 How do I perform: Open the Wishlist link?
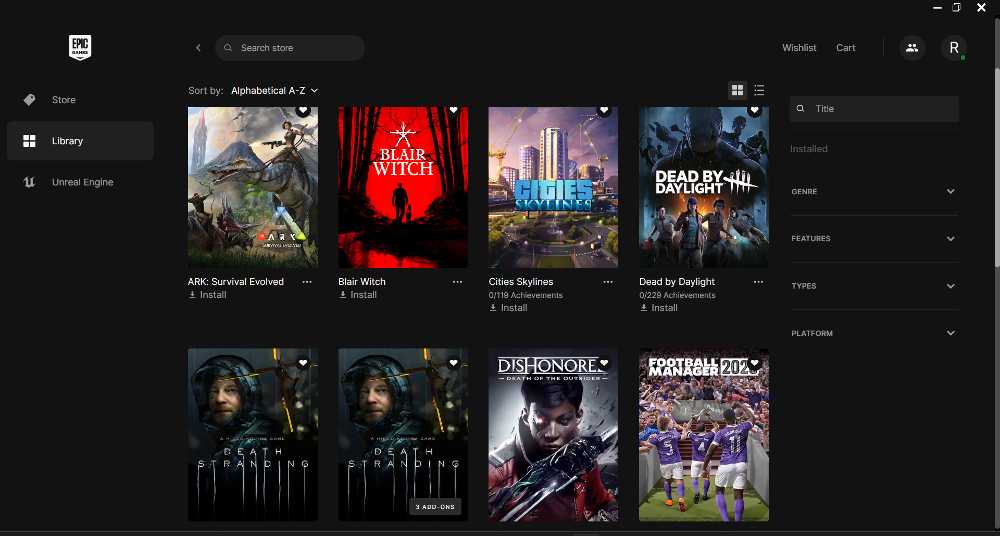coord(799,48)
